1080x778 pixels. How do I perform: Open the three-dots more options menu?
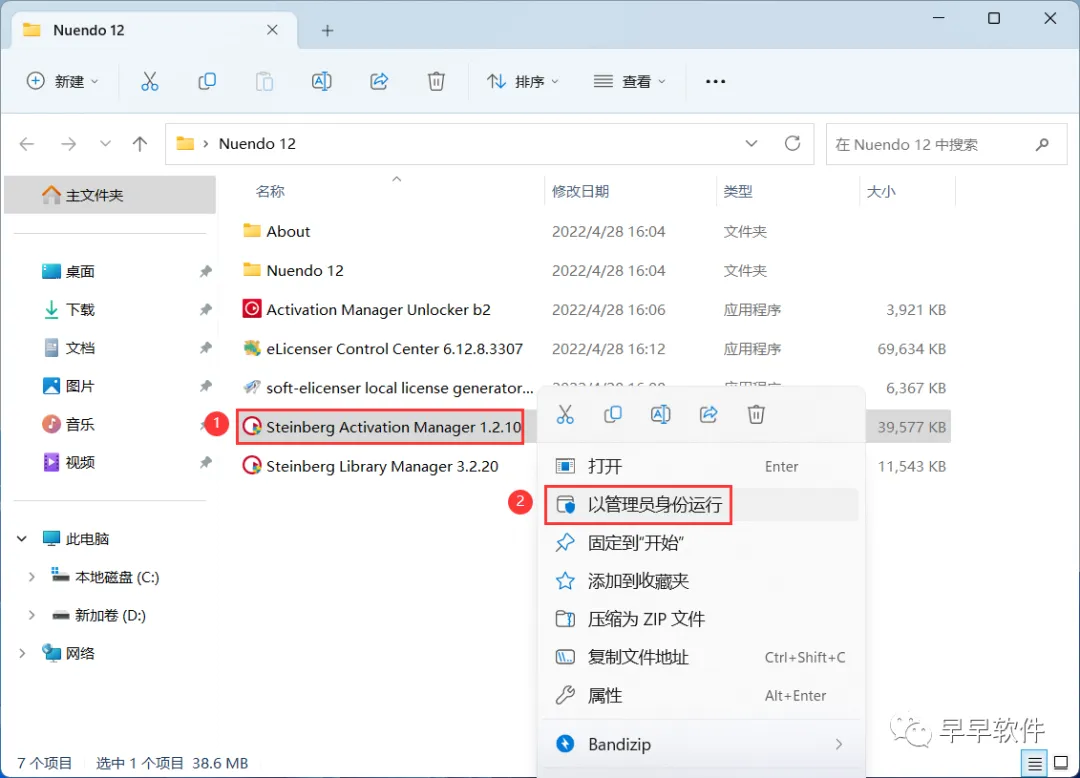tap(715, 81)
